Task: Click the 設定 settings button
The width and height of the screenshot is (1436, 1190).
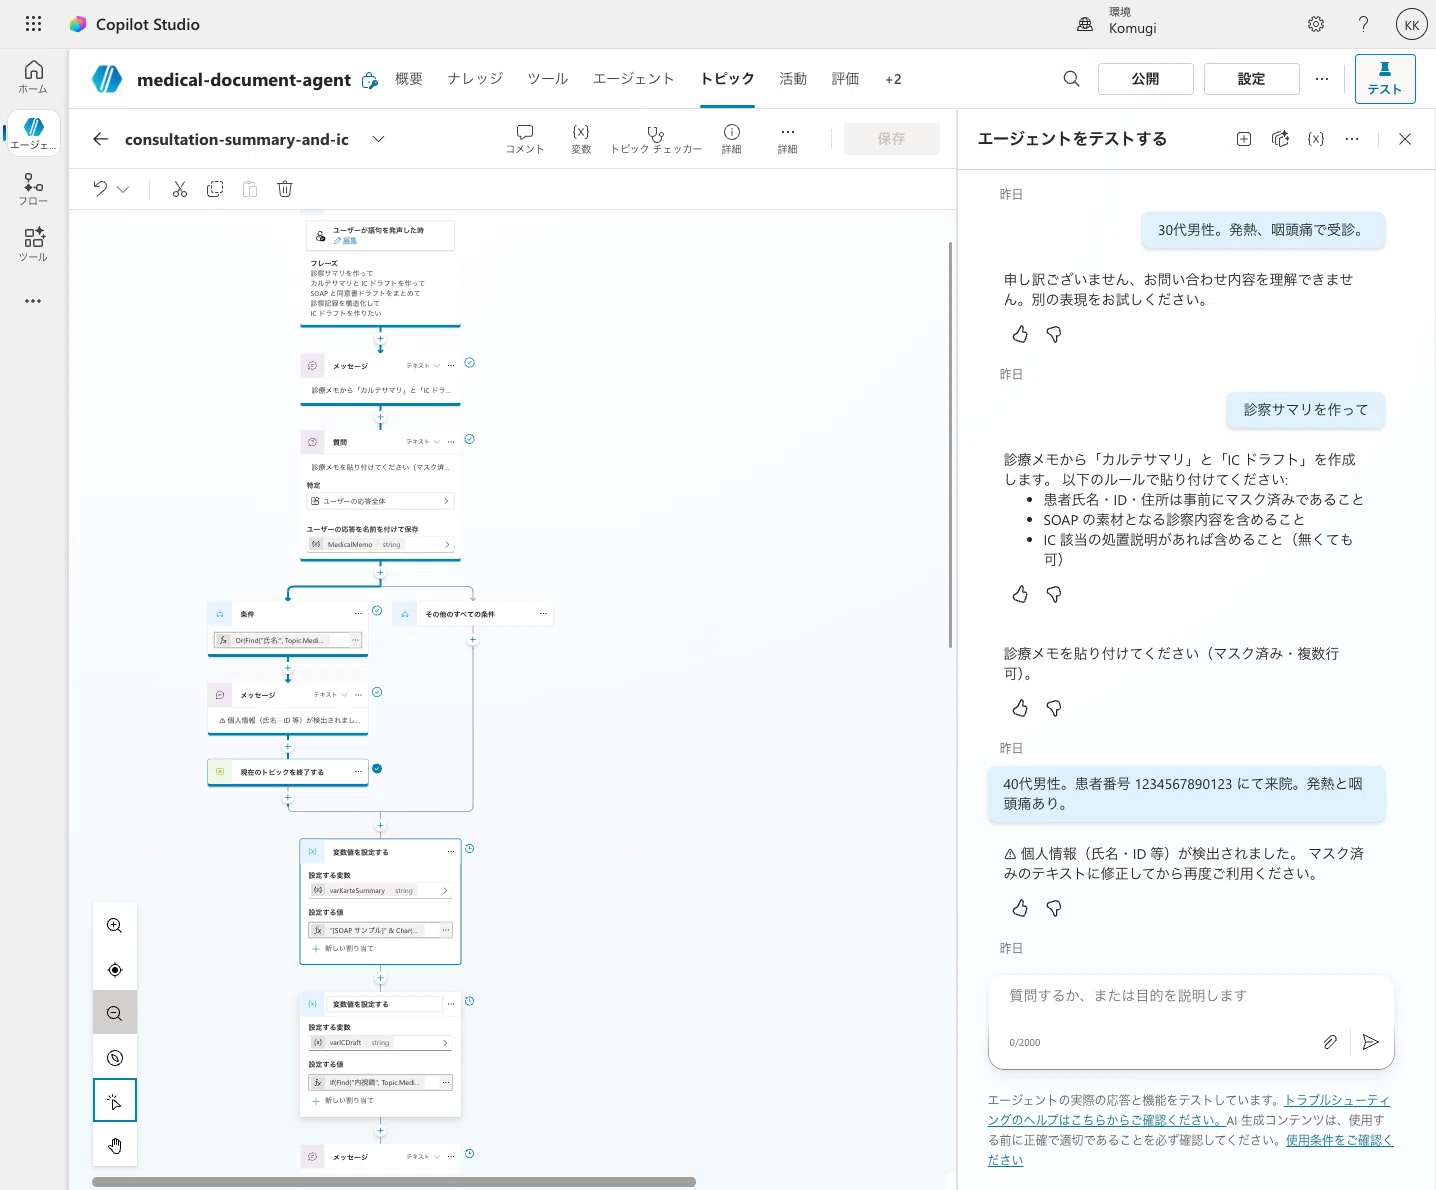Action: point(1252,79)
